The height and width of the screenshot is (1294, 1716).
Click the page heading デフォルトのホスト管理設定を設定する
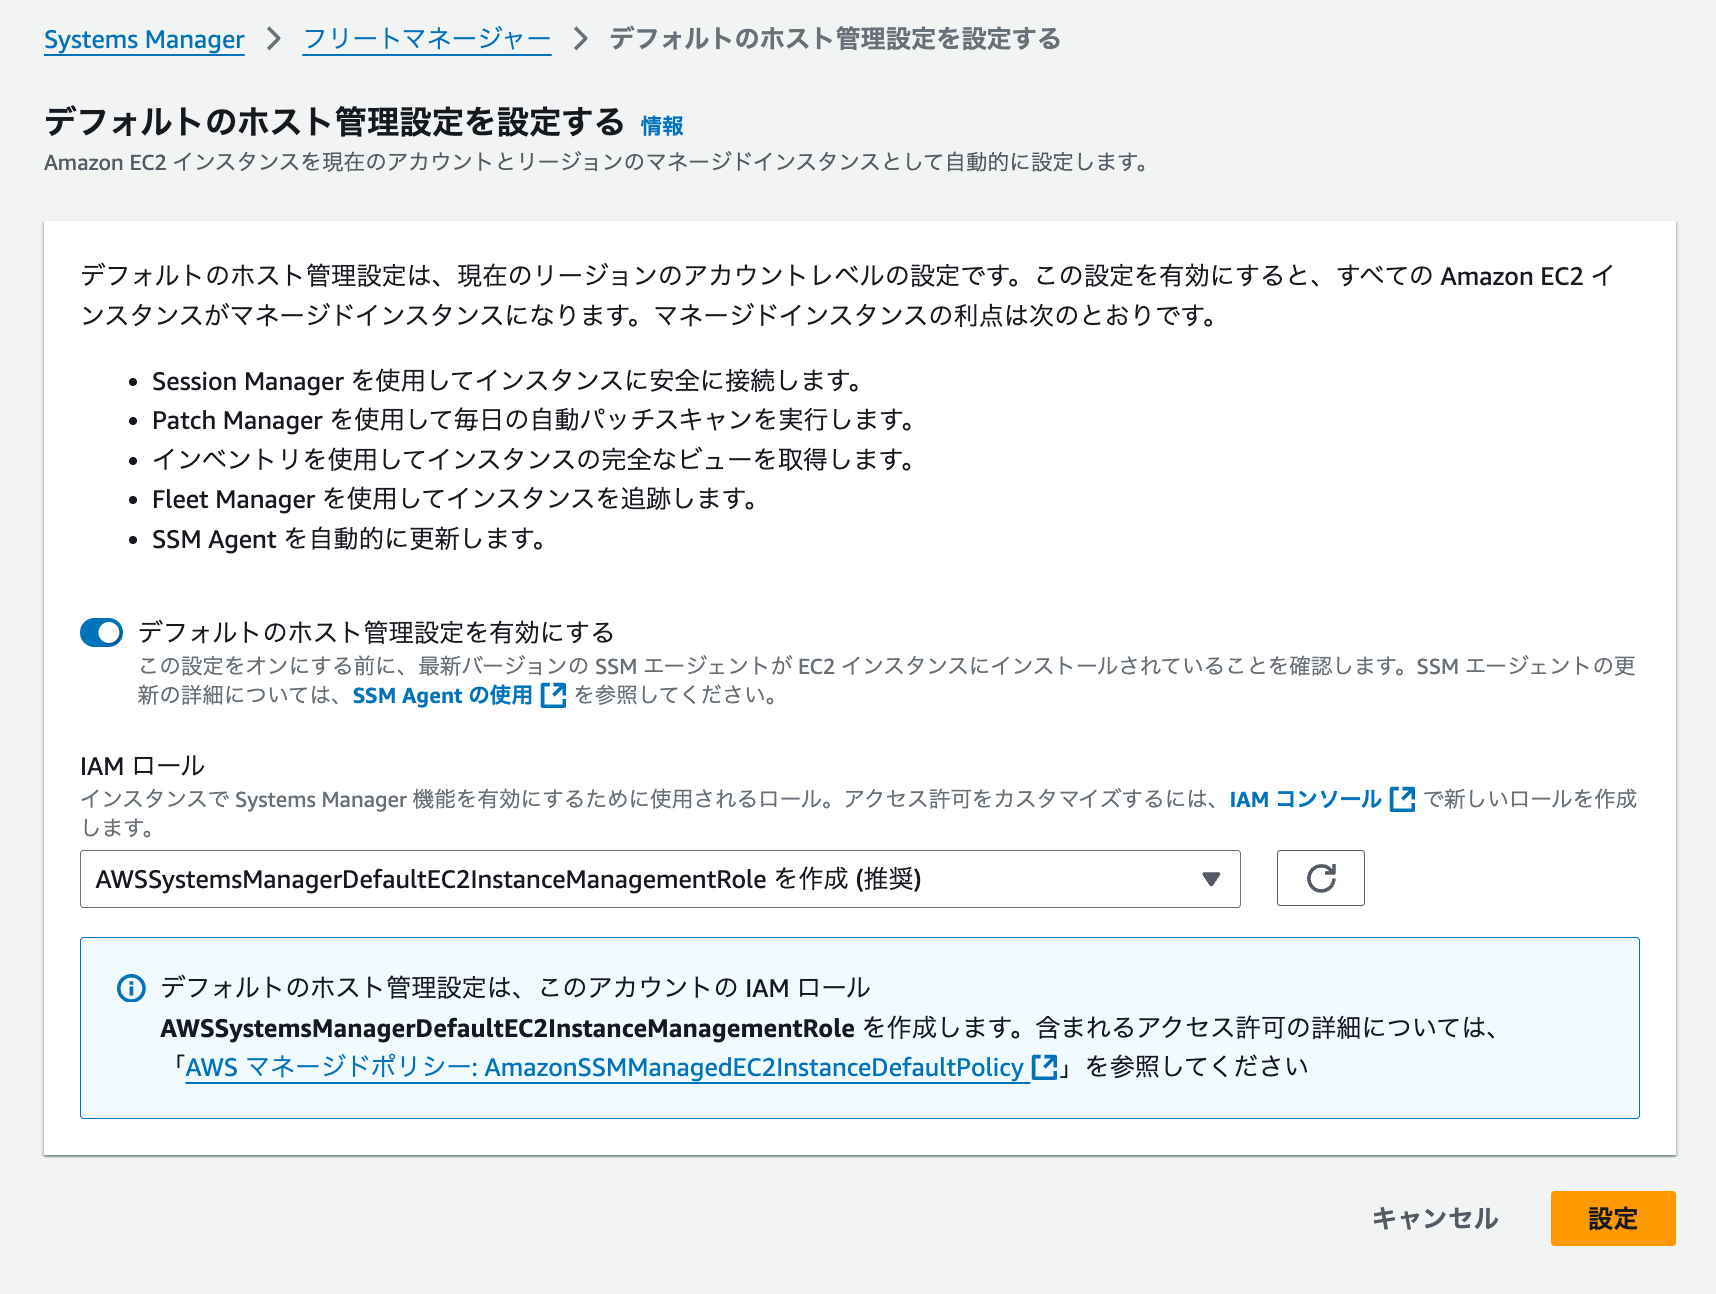coord(334,122)
